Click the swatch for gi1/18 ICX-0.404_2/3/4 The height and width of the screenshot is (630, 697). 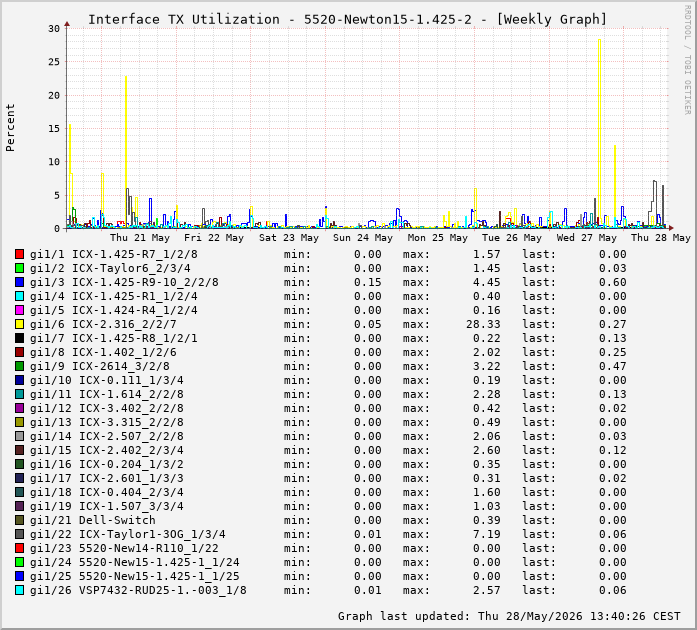click(19, 492)
